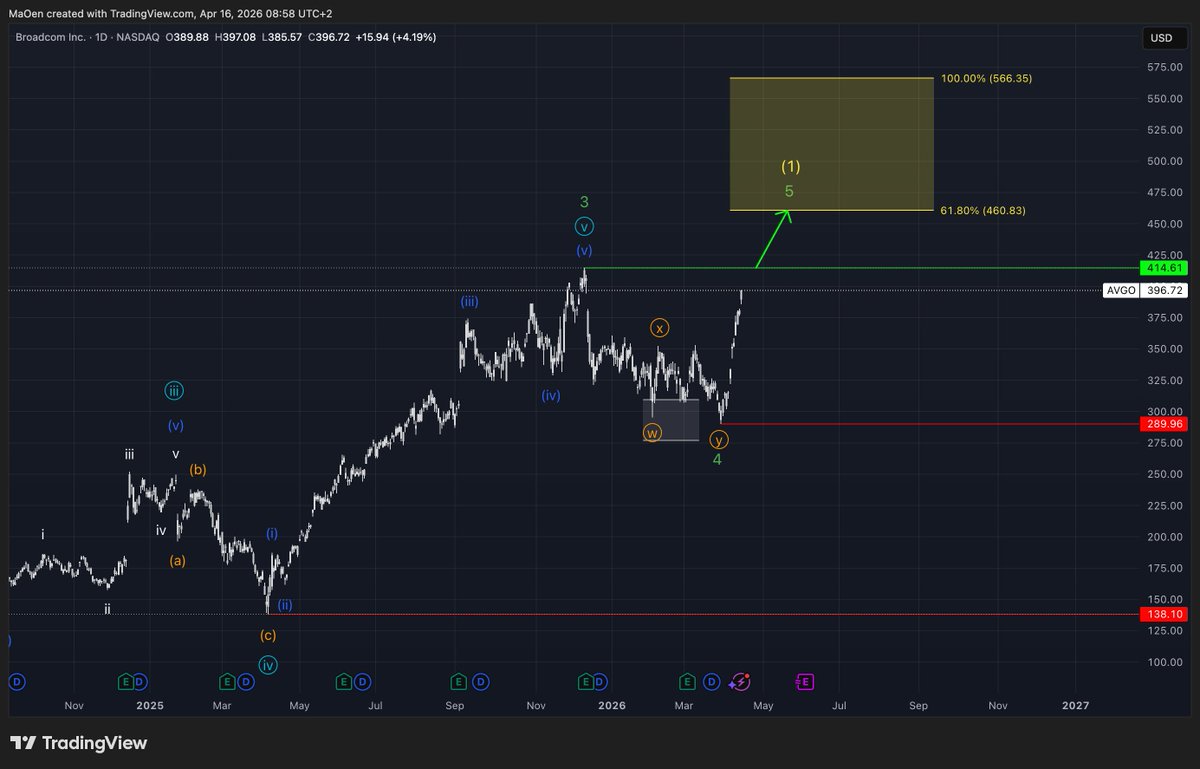Click the blue (iii) wave label
Screen dimensions: 1200x769
click(469, 301)
